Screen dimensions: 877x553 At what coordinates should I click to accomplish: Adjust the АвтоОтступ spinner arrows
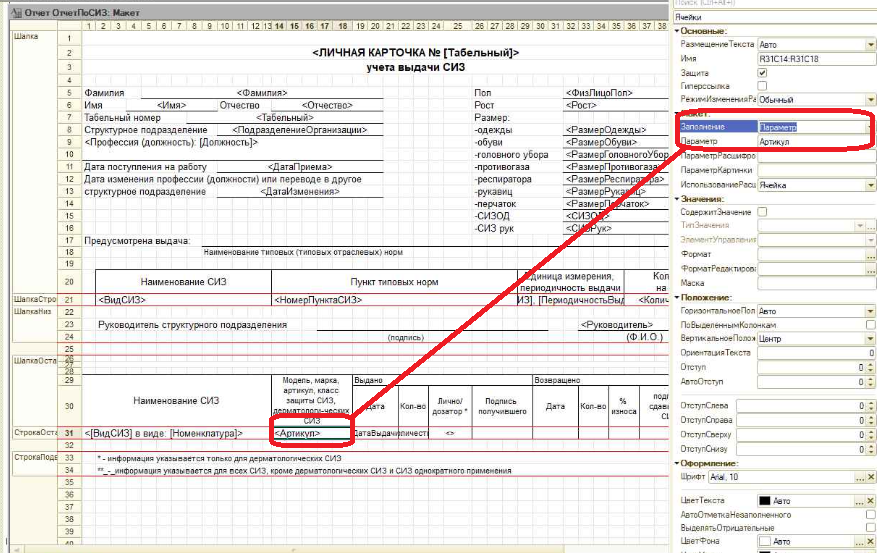pos(870,382)
